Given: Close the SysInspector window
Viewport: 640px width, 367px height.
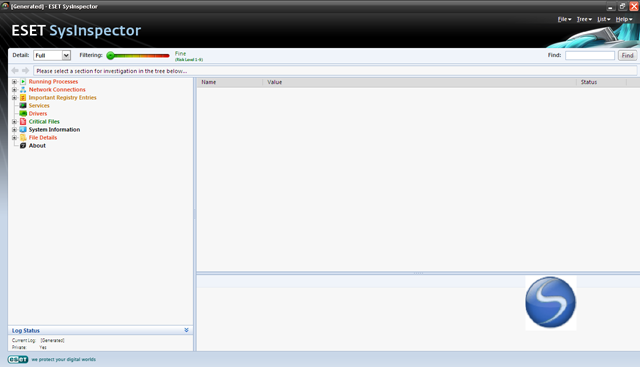Looking at the screenshot, I should point(634,6).
